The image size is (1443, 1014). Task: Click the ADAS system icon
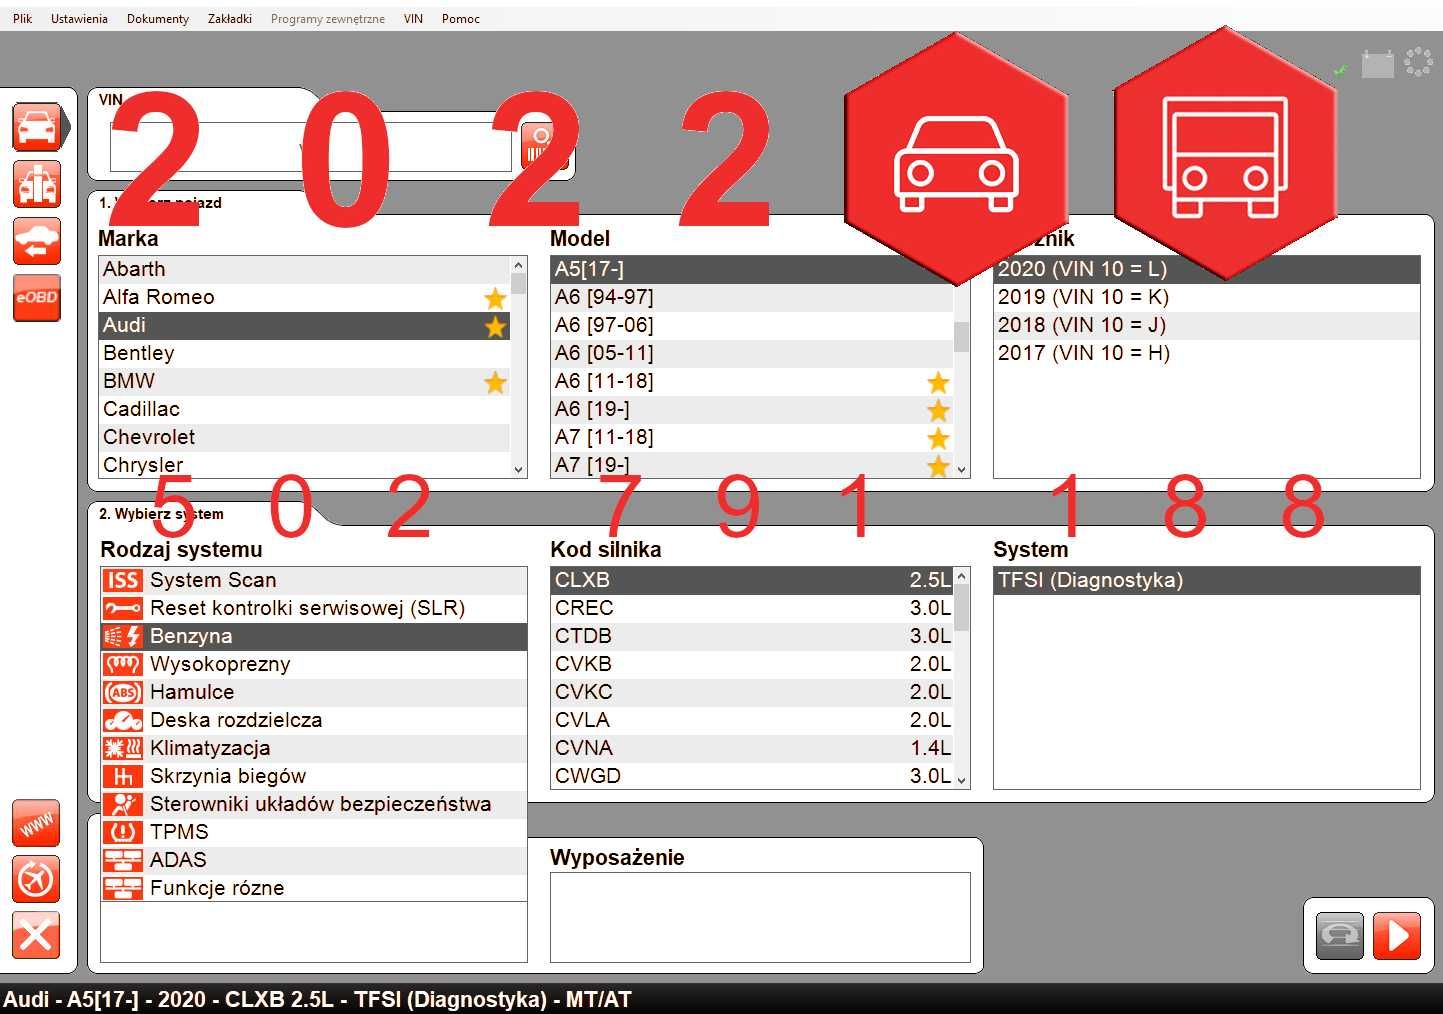[x=123, y=860]
